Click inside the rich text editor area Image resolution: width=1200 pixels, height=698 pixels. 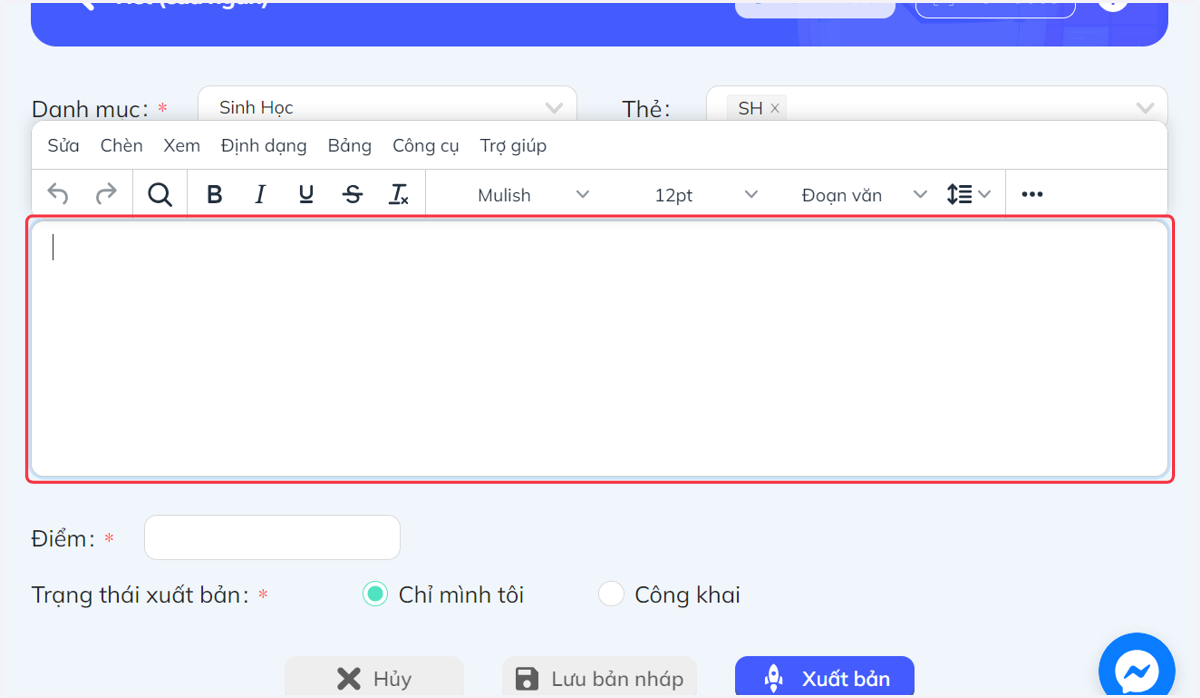tap(600, 349)
